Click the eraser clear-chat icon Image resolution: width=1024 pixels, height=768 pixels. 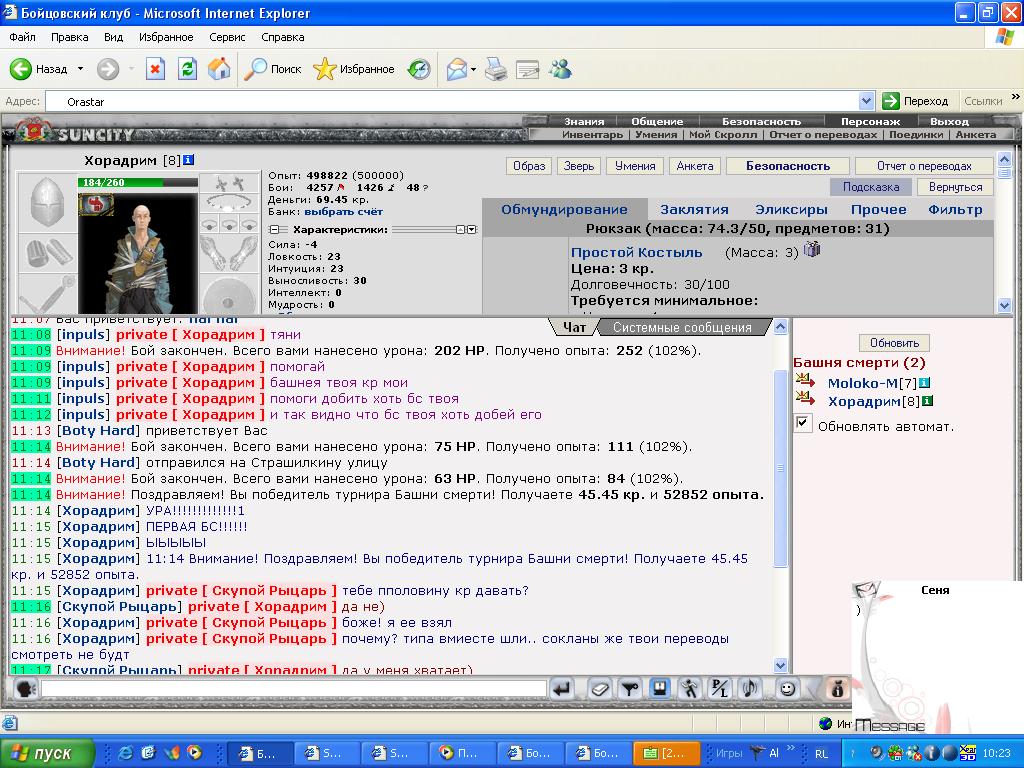point(598,688)
